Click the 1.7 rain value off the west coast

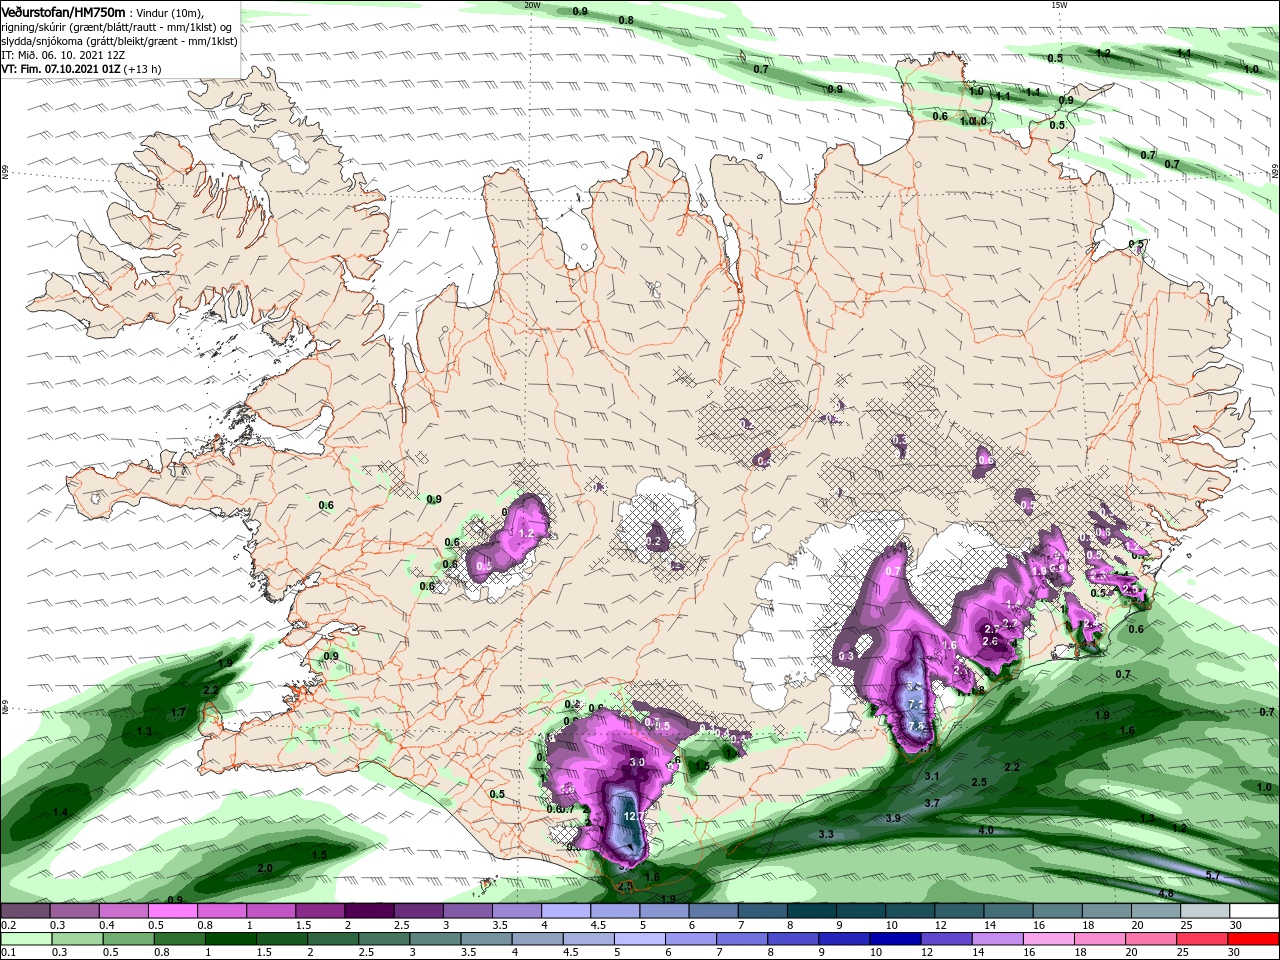178,712
